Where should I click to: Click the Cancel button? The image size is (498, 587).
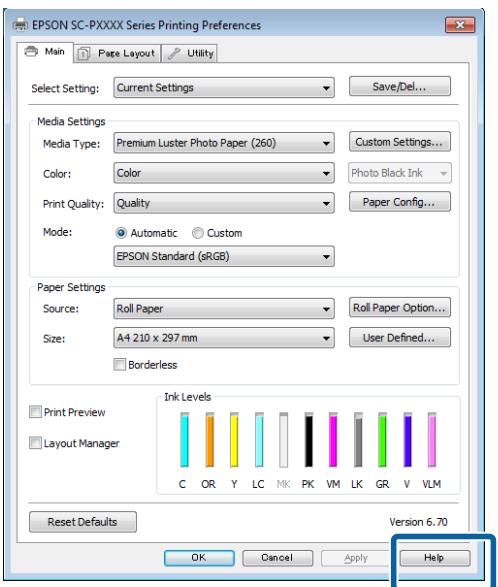(277, 558)
